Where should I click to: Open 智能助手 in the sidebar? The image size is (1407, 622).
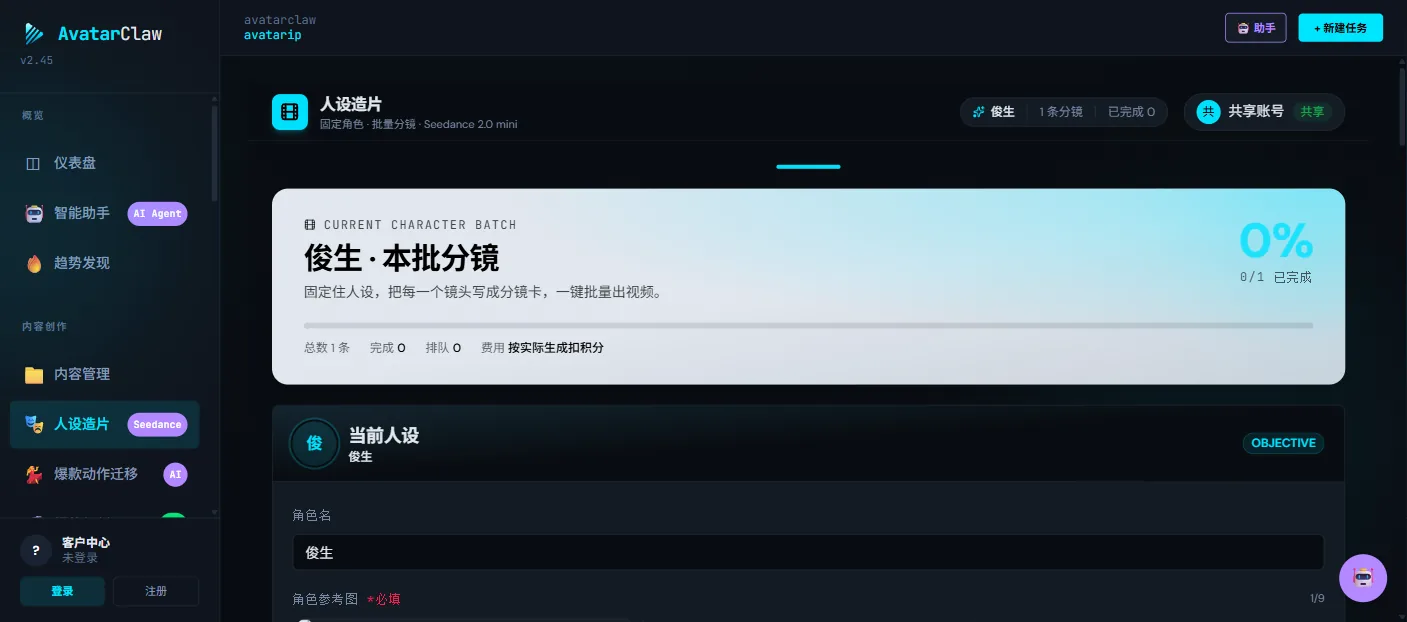105,213
